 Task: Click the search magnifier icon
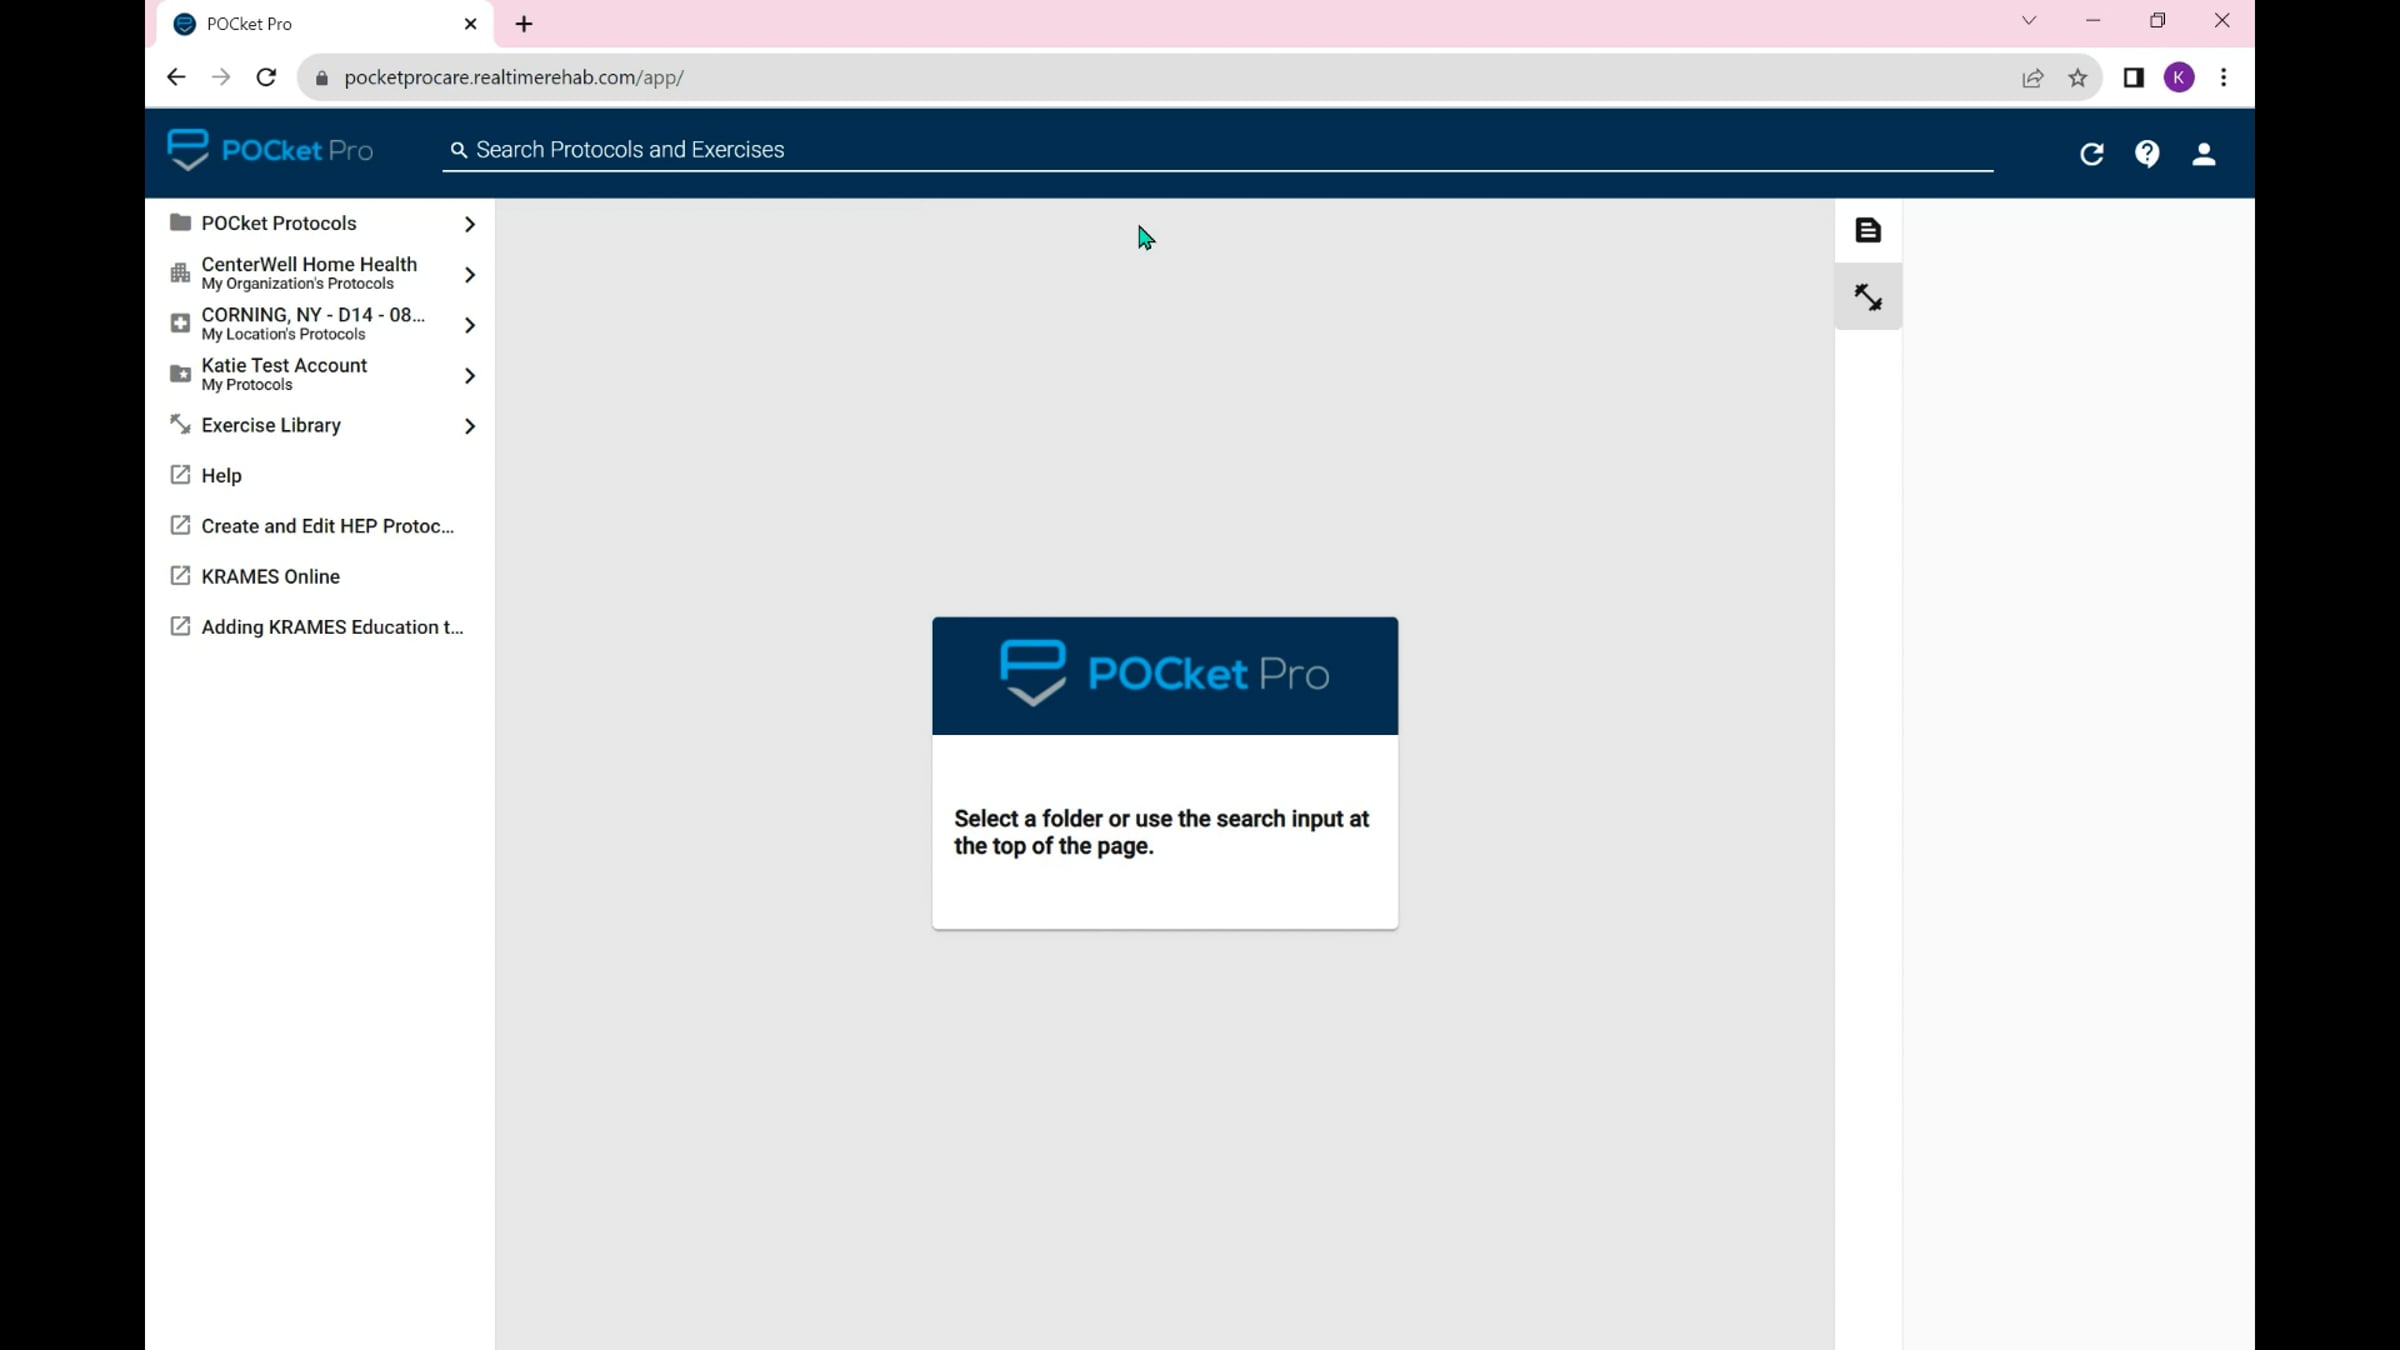click(459, 150)
